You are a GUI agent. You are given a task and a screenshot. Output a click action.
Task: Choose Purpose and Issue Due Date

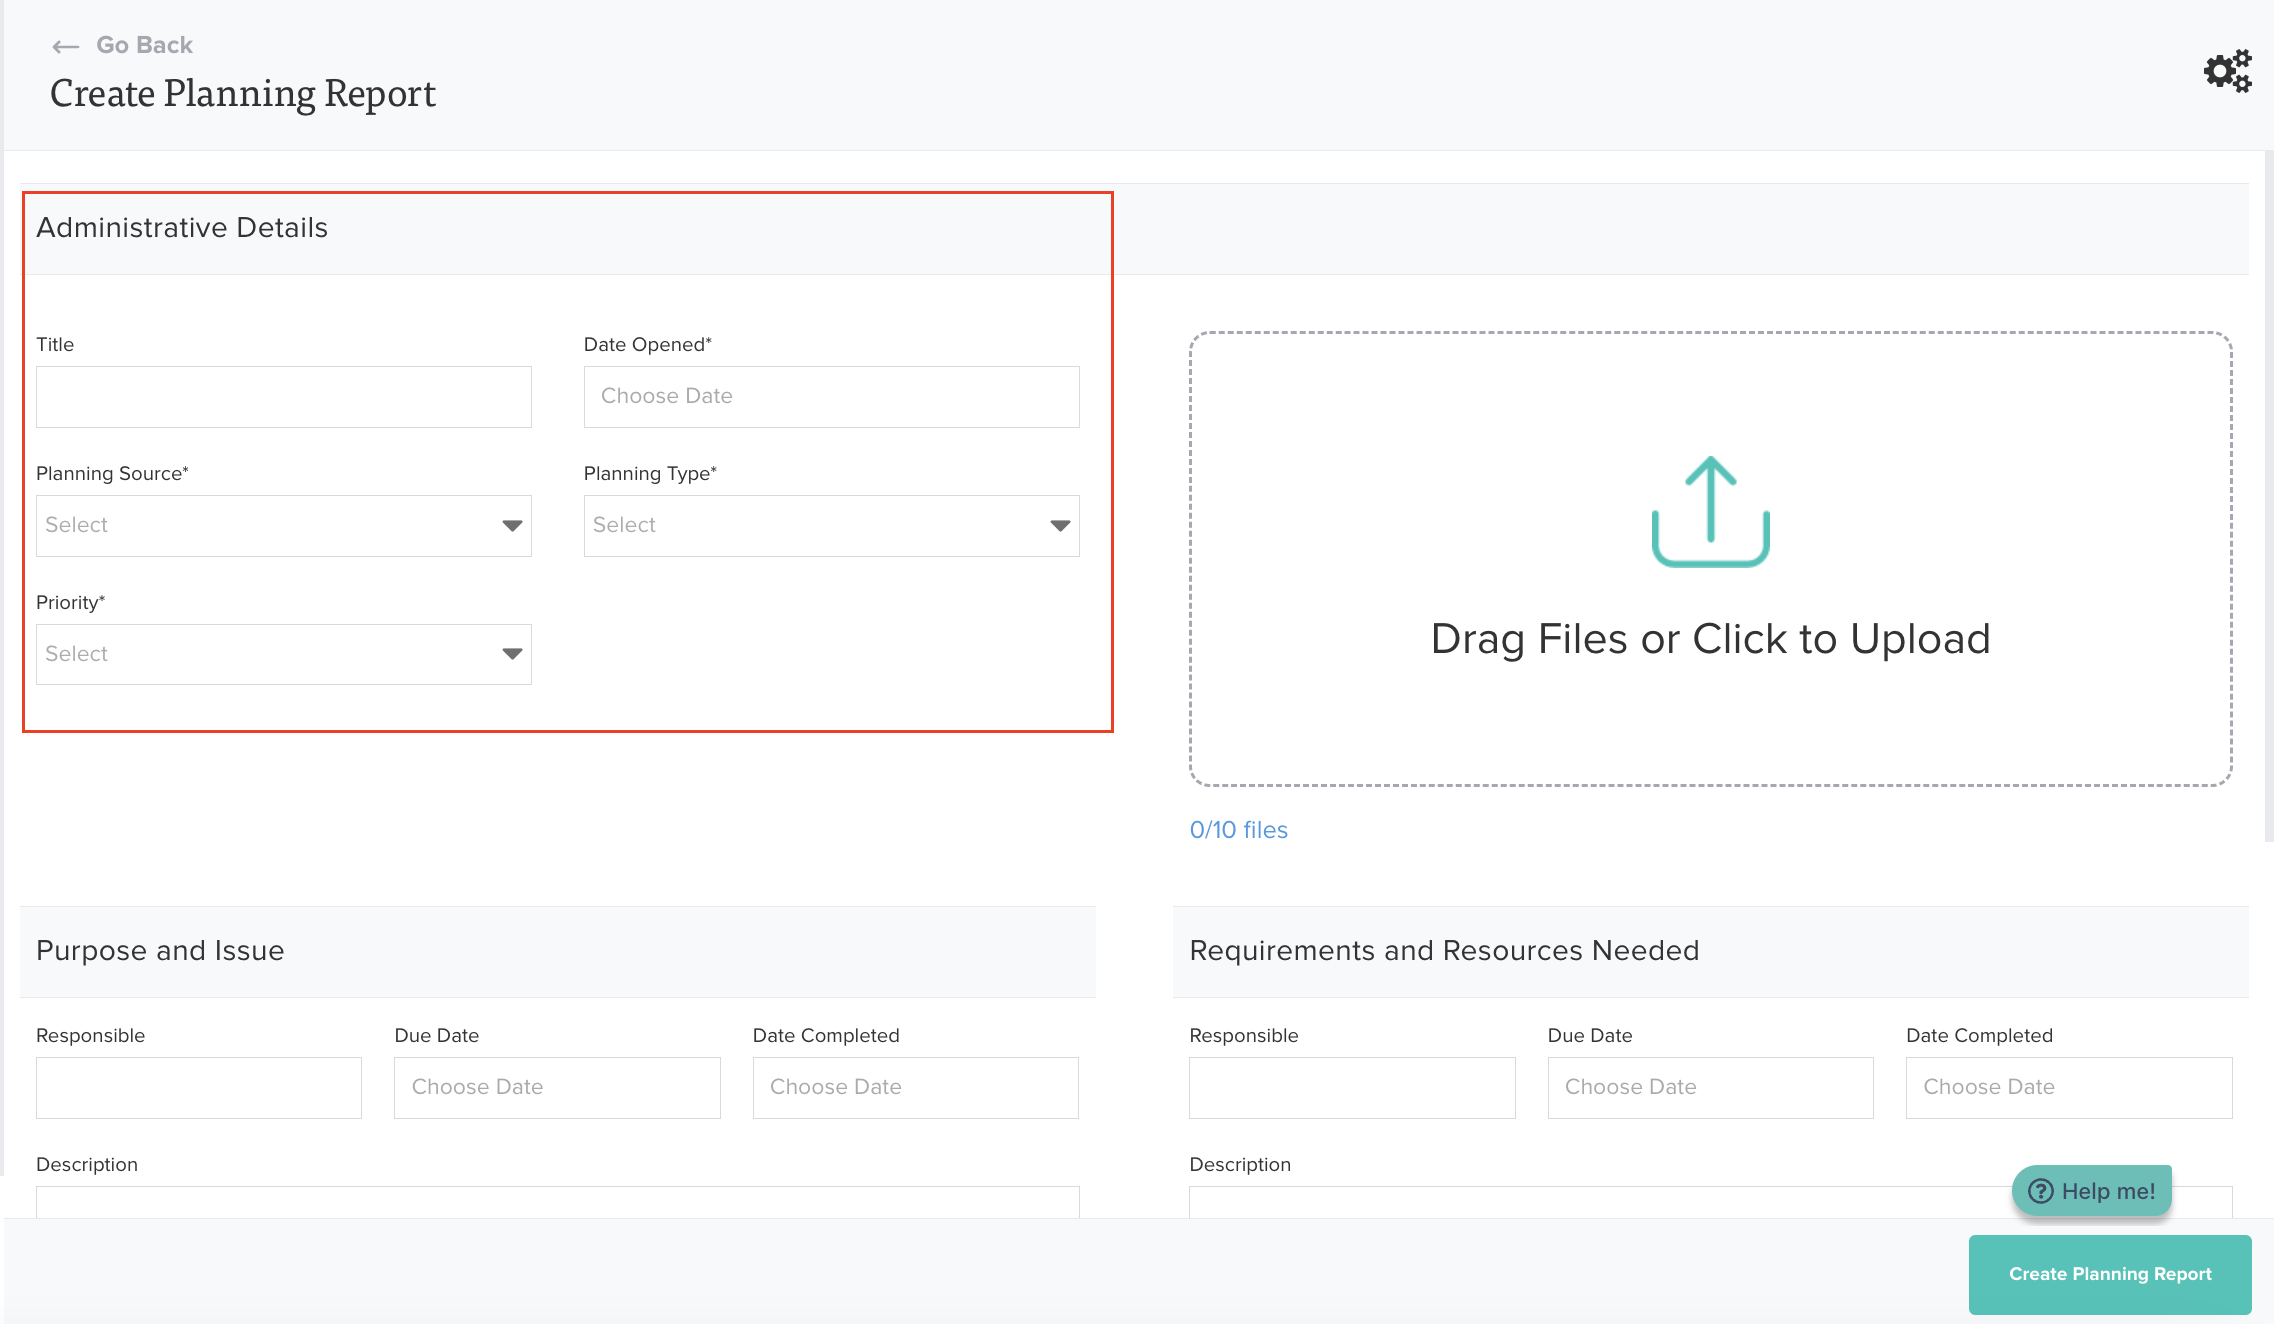557,1087
